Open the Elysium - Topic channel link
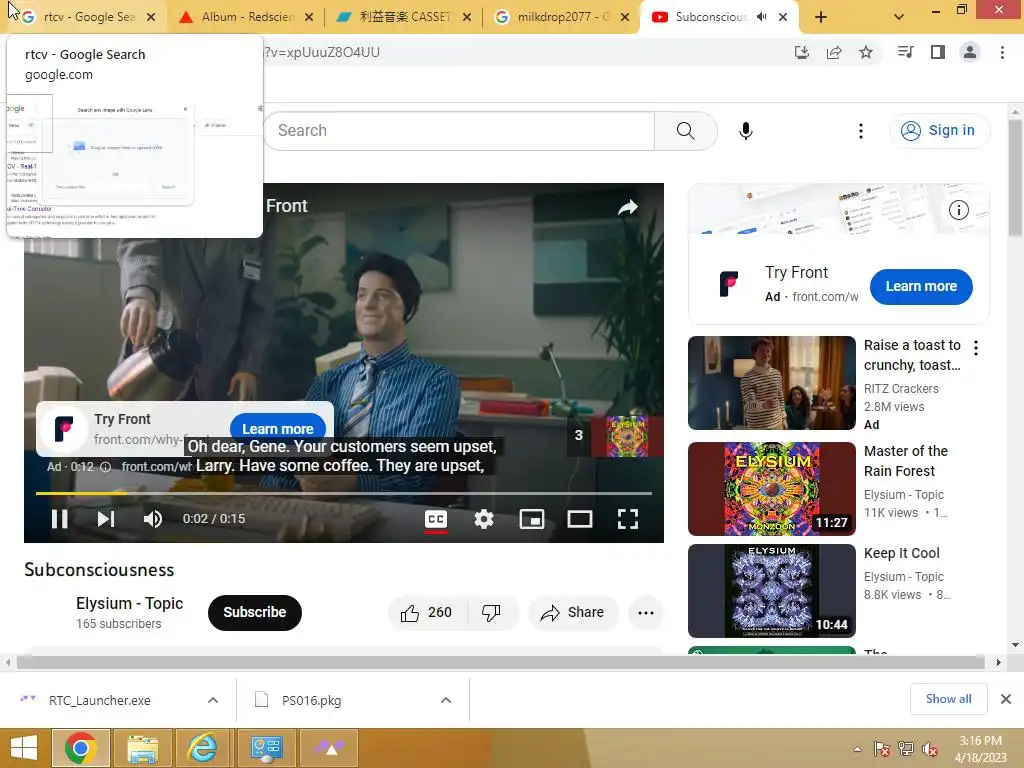This screenshot has width=1024, height=768. pyautogui.click(x=129, y=603)
